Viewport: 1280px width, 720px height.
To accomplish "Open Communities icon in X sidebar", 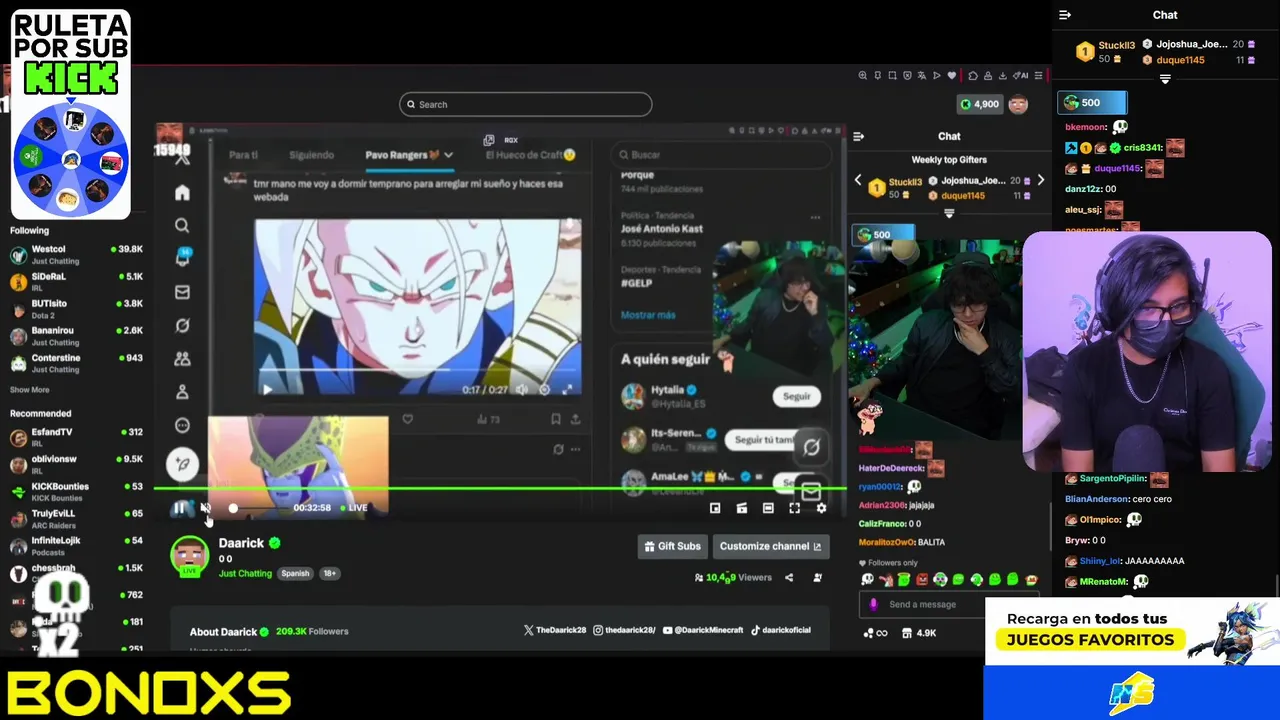I will (x=182, y=358).
